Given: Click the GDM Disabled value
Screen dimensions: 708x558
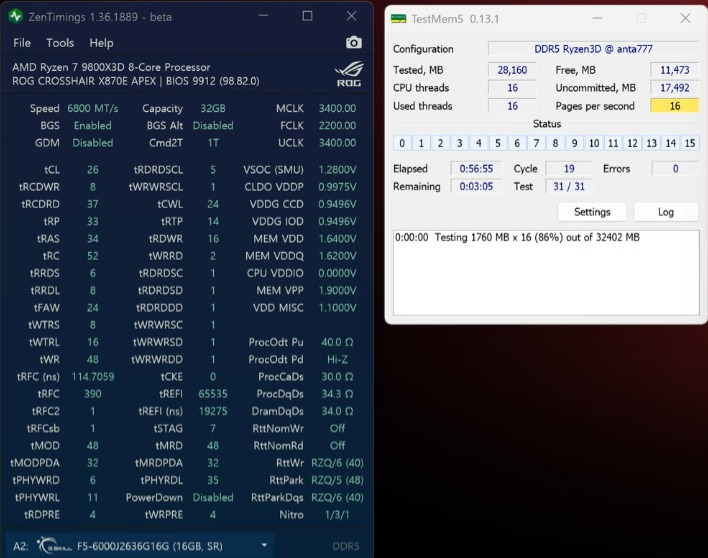Looking at the screenshot, I should [93, 143].
